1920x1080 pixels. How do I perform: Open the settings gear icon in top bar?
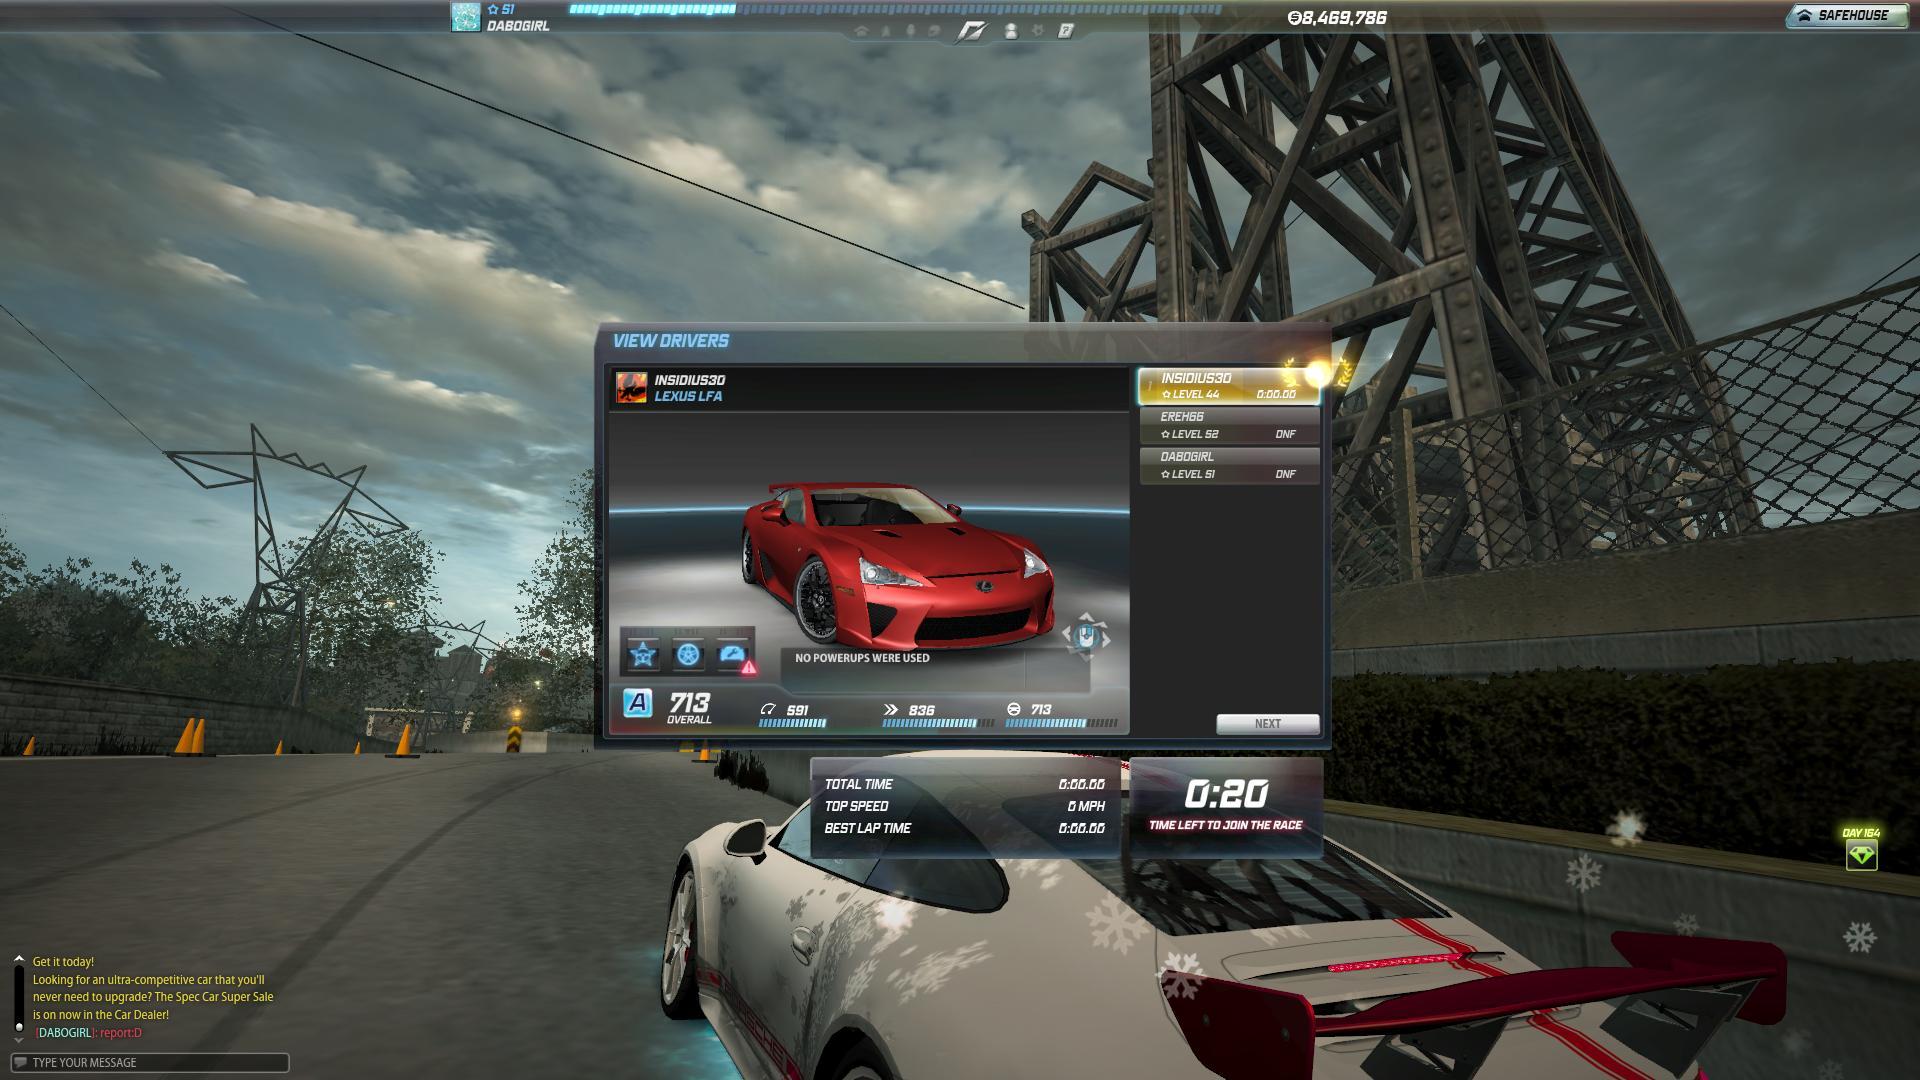pos(1038,31)
